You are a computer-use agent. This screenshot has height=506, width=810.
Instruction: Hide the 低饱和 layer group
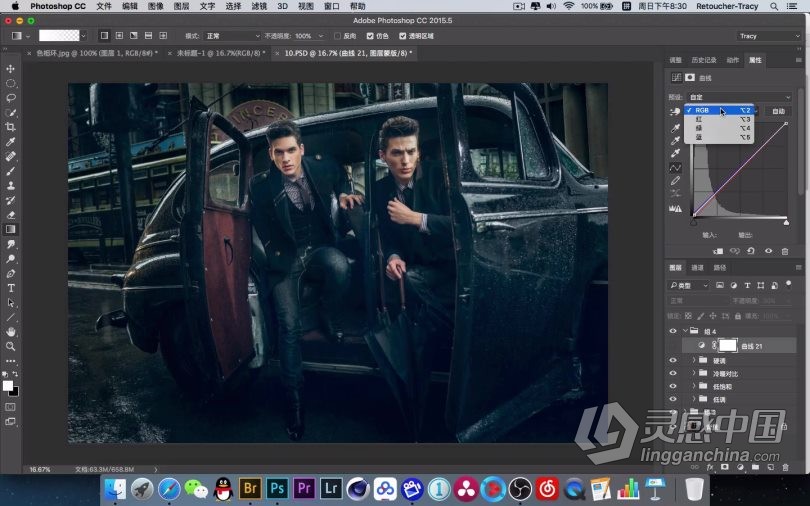tap(673, 386)
